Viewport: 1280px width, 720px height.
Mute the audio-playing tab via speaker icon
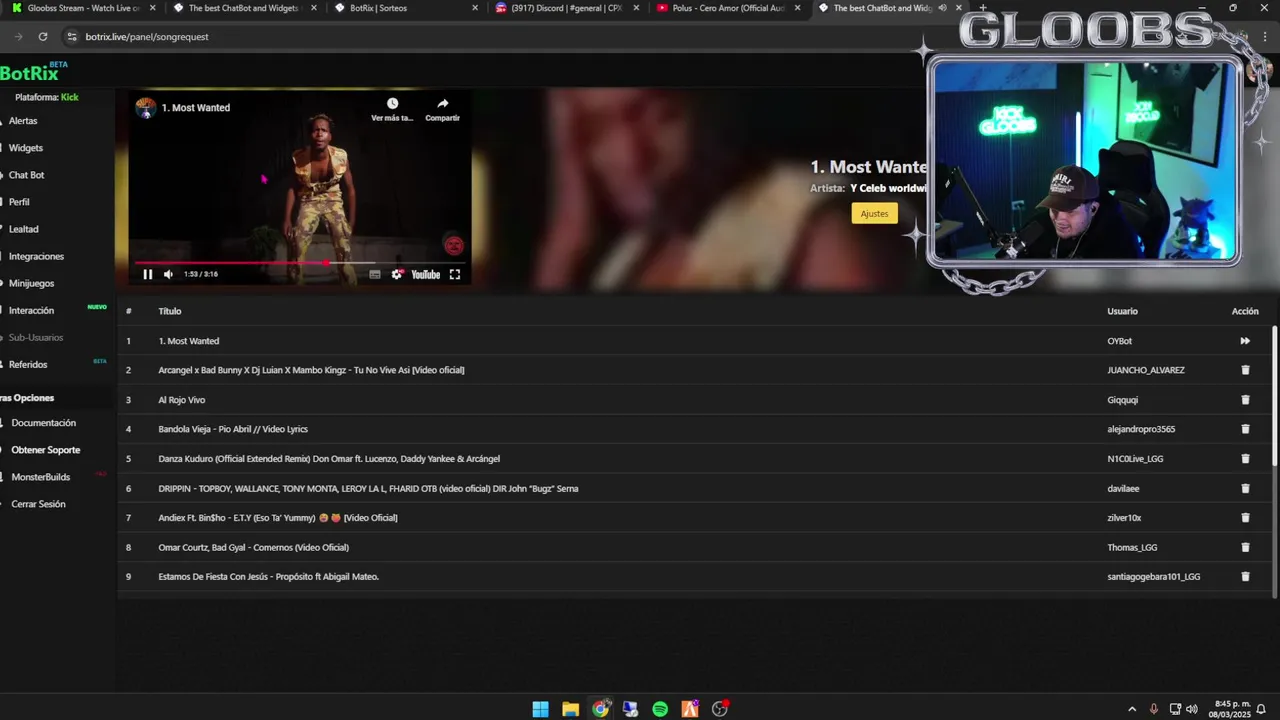942,8
